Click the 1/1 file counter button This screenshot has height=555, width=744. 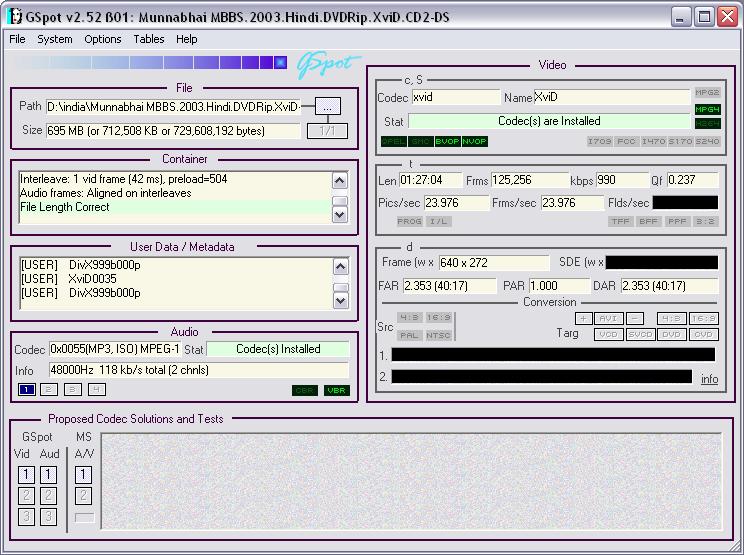327,131
